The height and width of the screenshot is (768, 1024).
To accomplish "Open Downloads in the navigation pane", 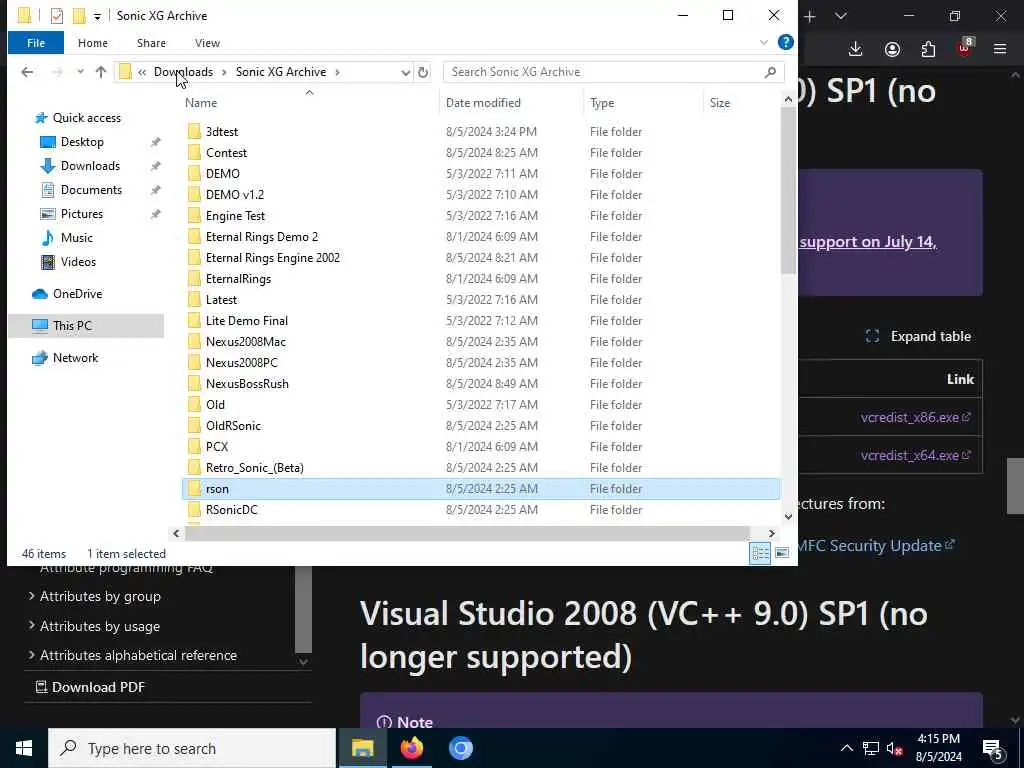I will click(90, 166).
